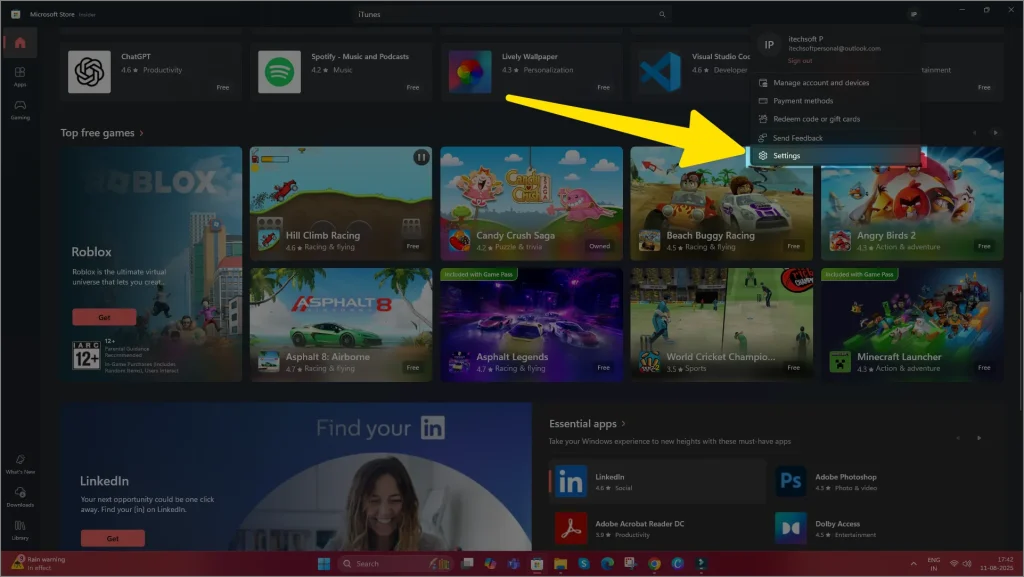Click the back arrow on the Essential apps carousel
Image resolution: width=1024 pixels, height=577 pixels.
957,437
